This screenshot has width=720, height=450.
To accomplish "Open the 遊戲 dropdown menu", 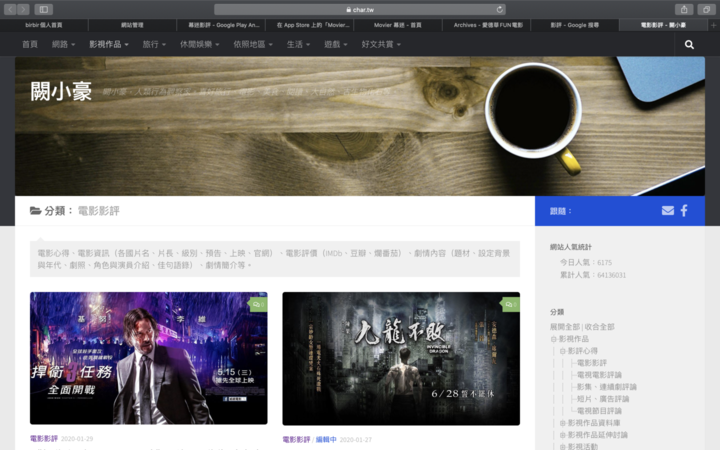I will 335,45.
